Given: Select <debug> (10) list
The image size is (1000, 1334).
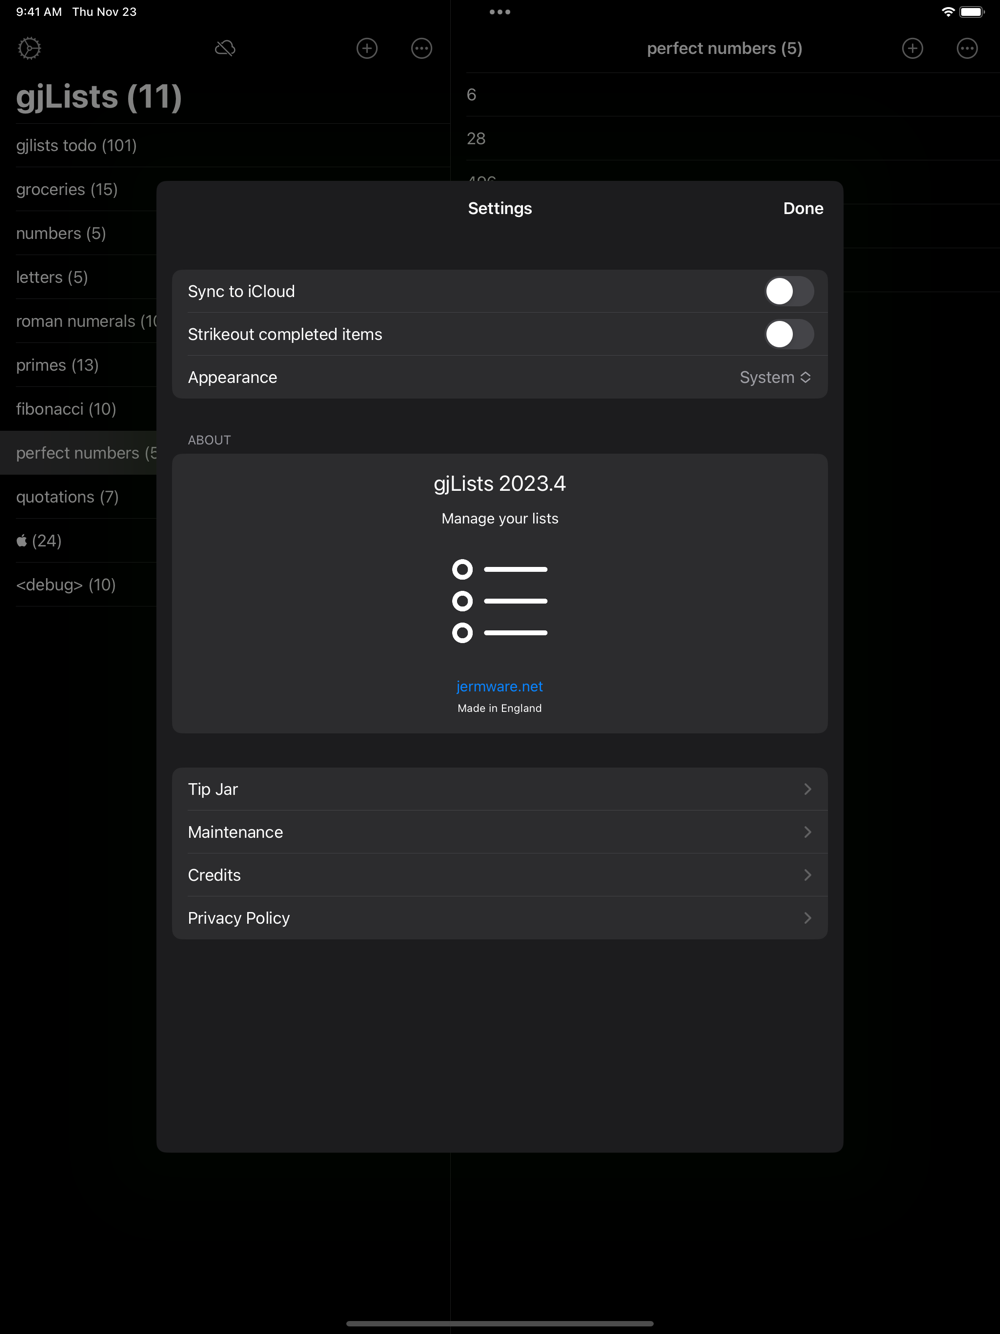Looking at the screenshot, I should point(78,585).
